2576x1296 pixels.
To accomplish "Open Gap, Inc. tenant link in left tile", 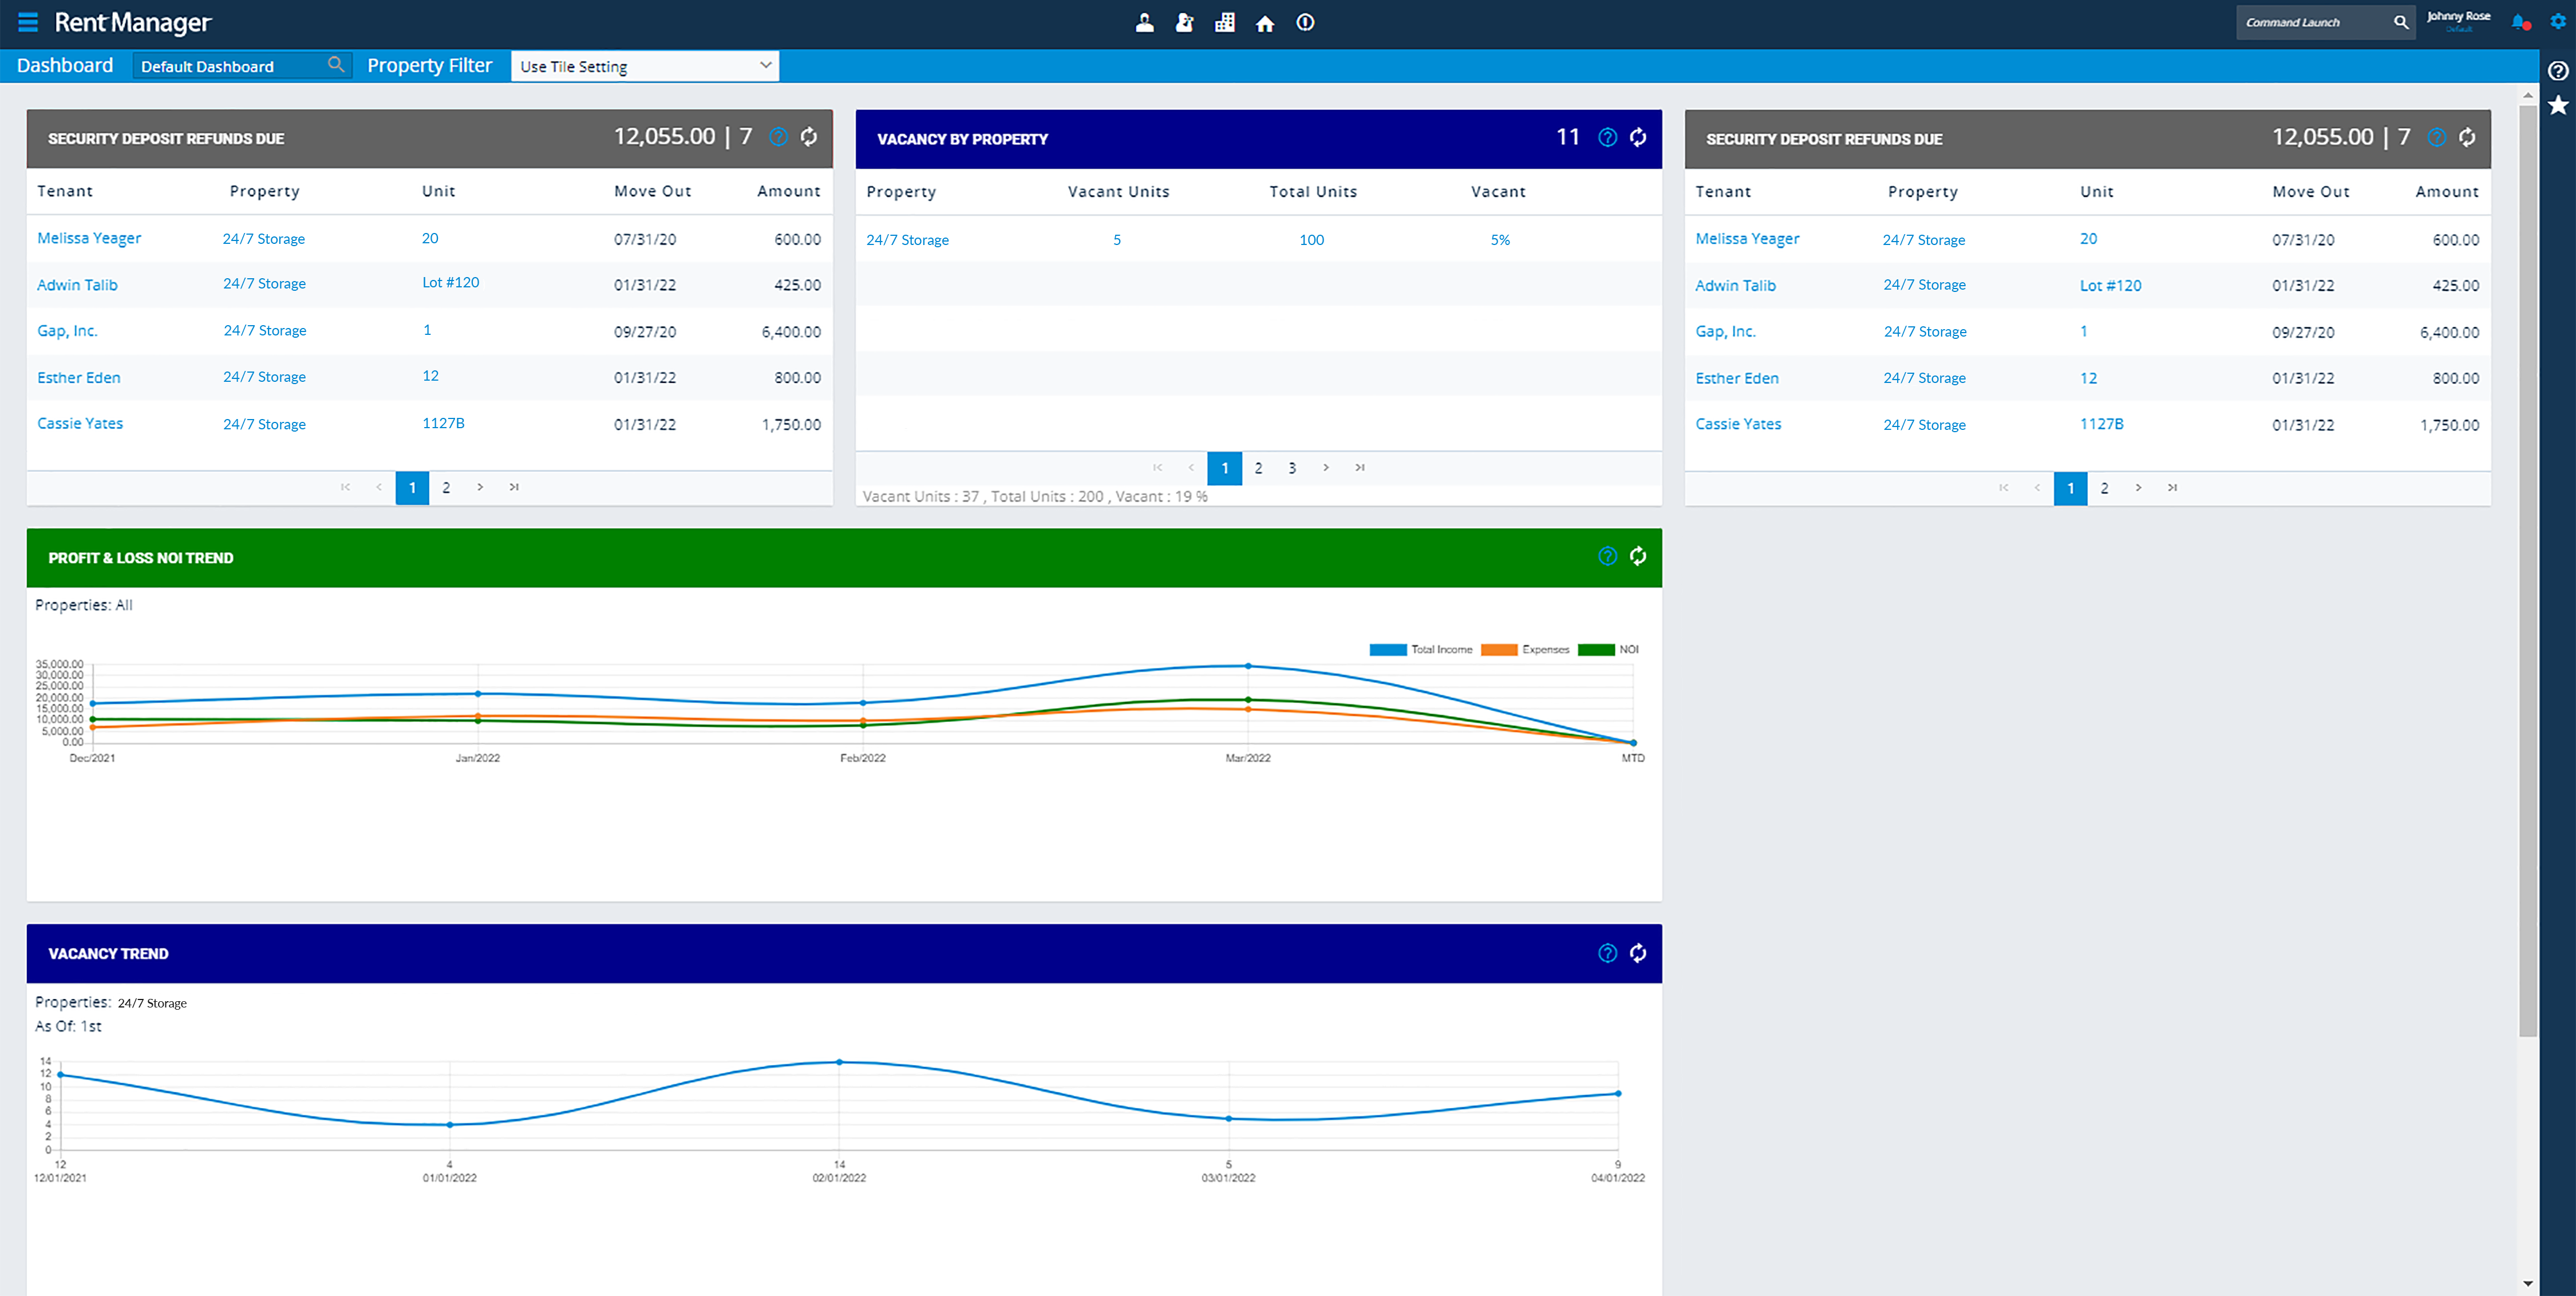I will [67, 331].
